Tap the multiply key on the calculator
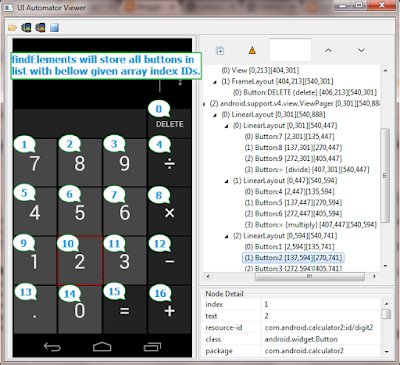400x365 pixels. point(169,211)
